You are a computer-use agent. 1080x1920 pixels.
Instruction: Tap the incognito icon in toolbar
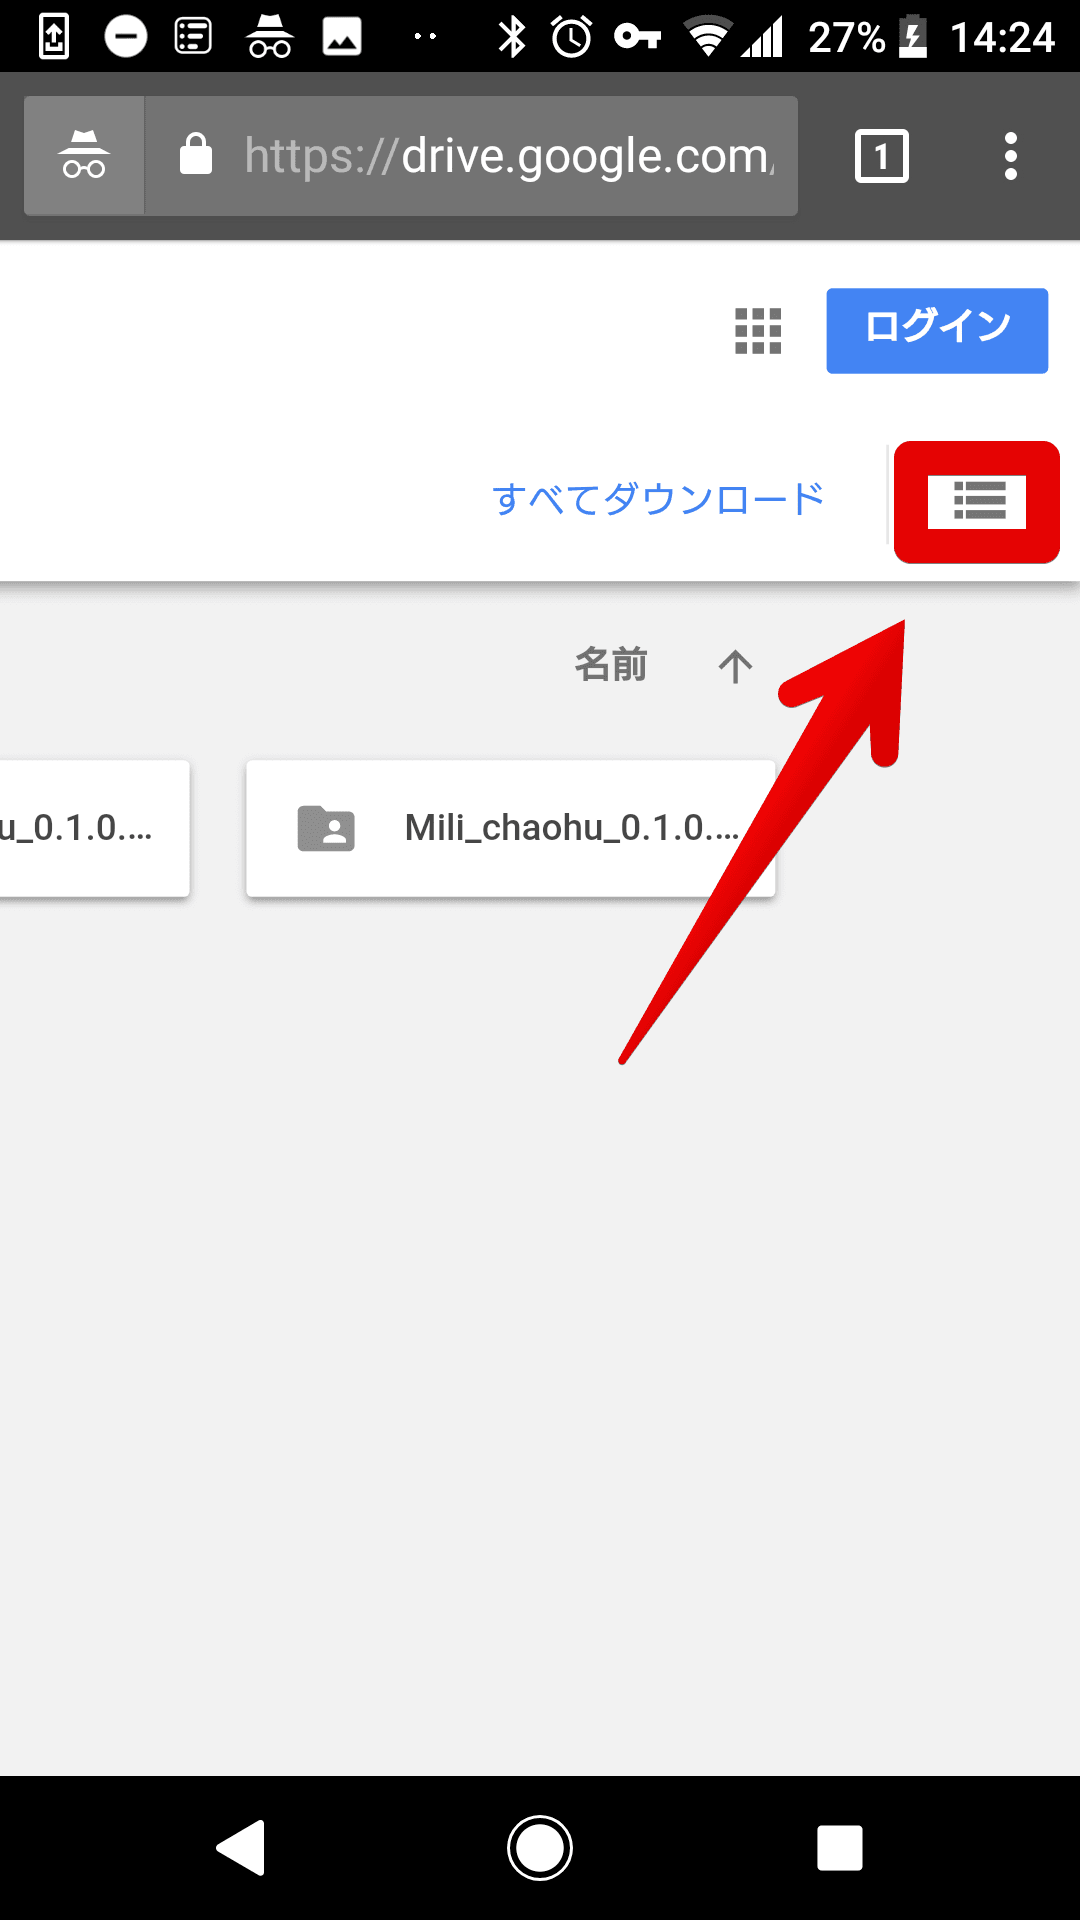click(84, 156)
